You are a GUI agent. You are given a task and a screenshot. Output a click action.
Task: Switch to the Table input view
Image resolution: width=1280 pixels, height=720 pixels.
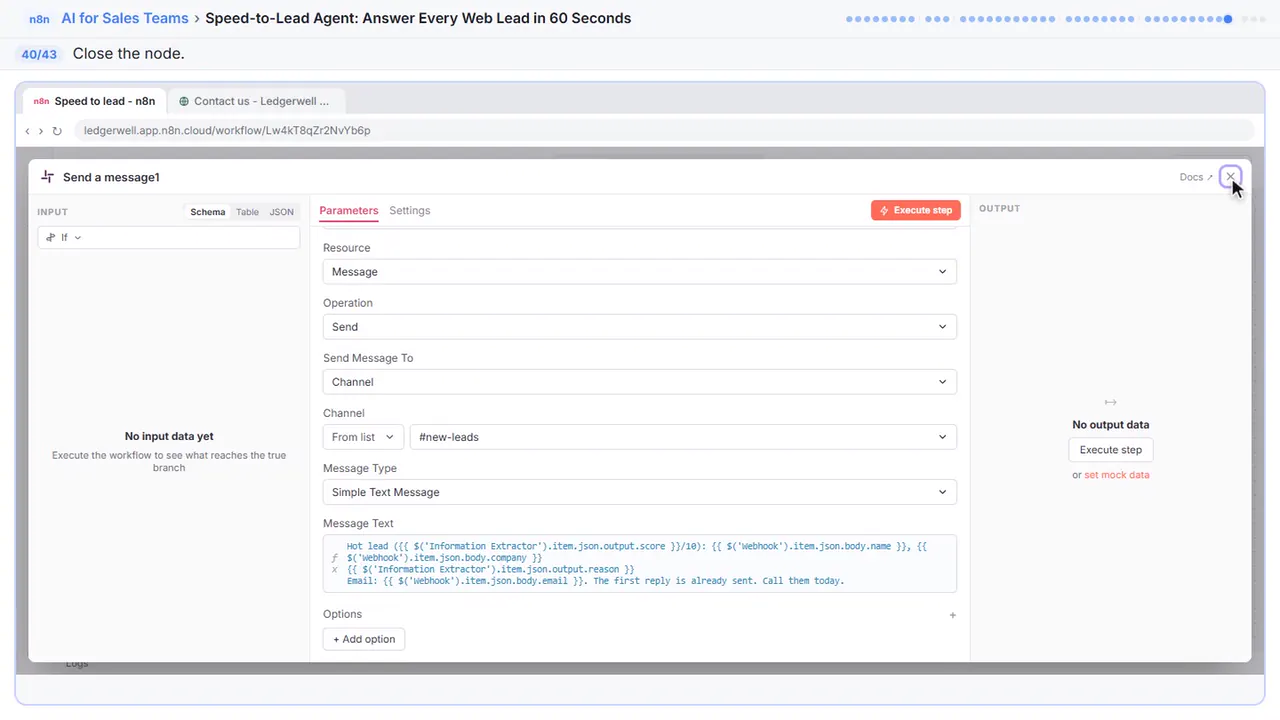[x=247, y=212]
